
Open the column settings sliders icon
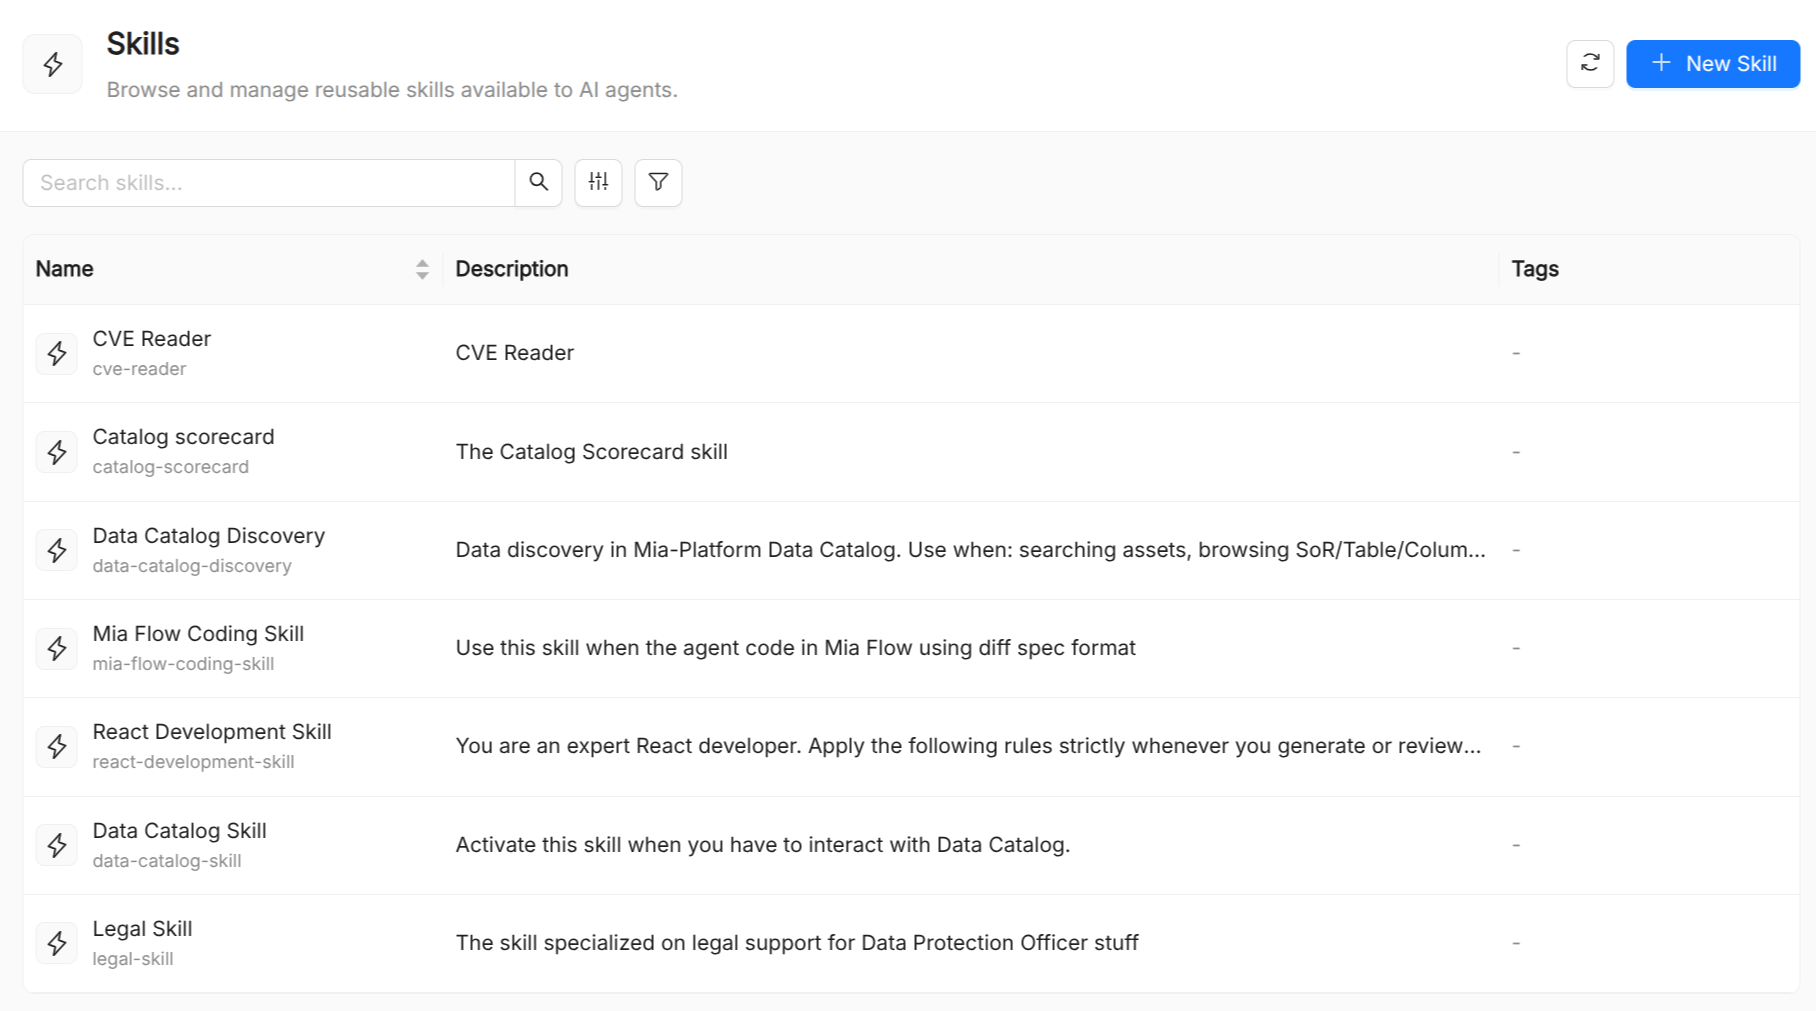click(x=598, y=183)
